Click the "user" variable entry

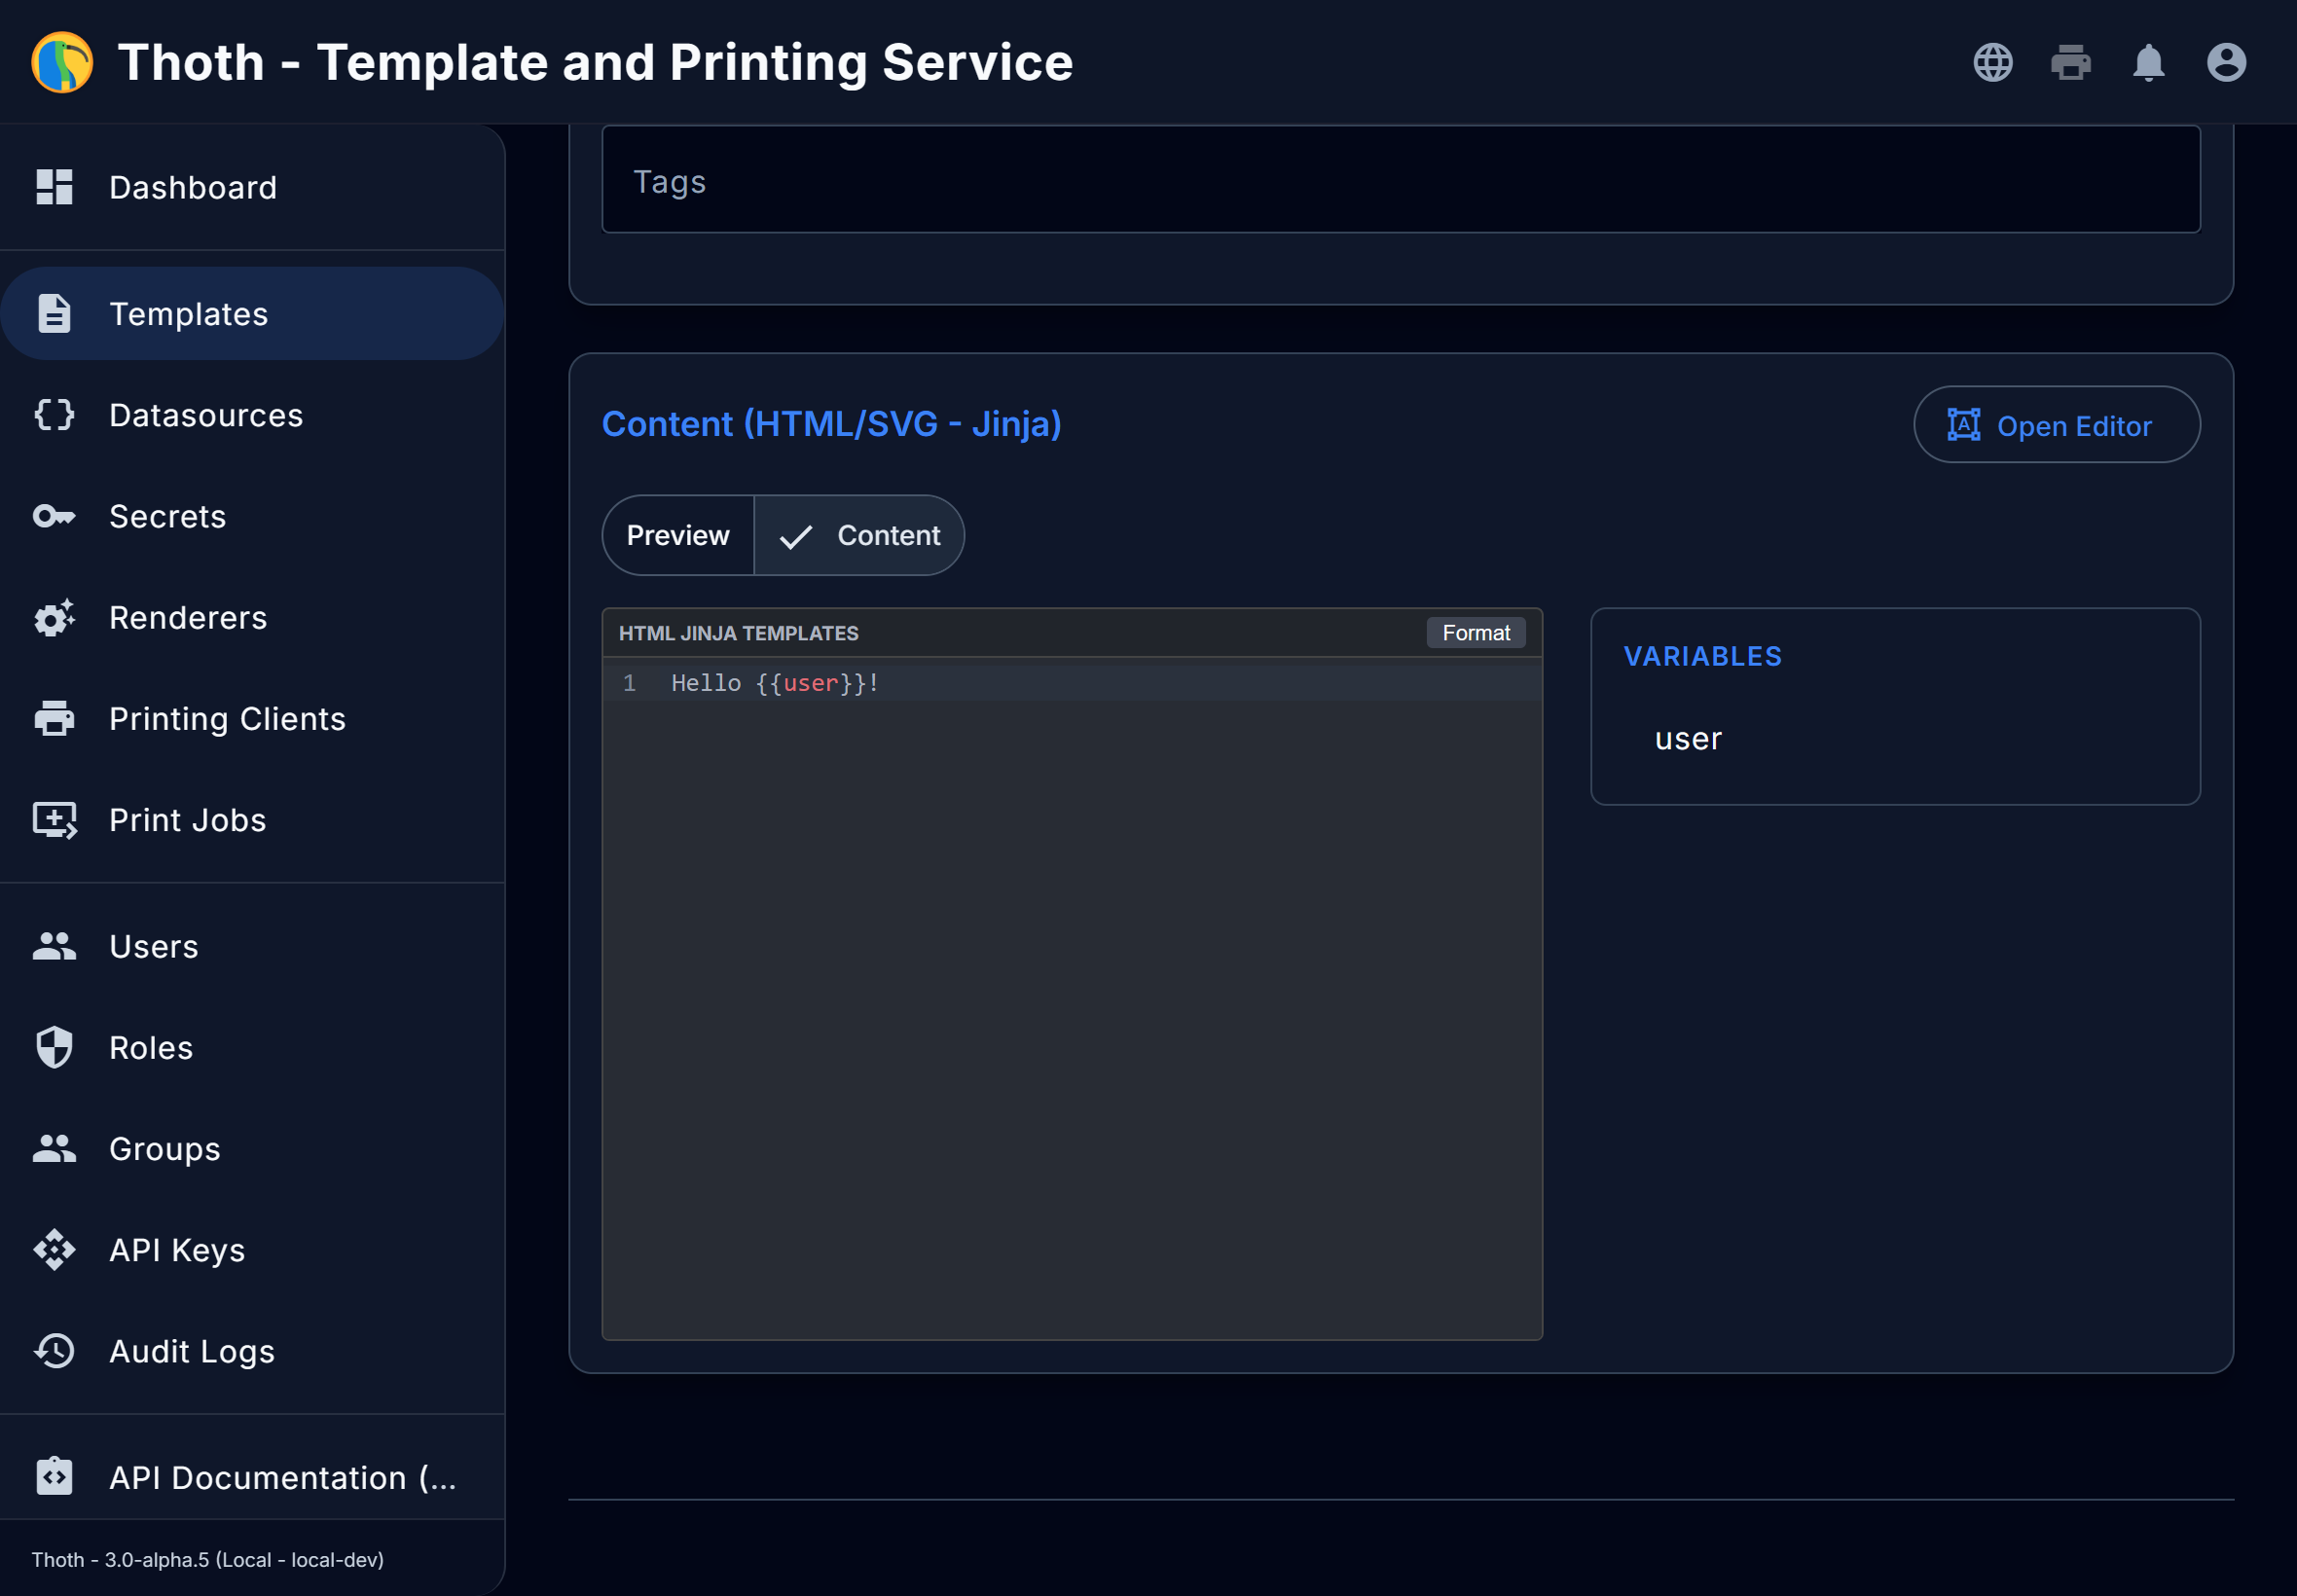1688,739
